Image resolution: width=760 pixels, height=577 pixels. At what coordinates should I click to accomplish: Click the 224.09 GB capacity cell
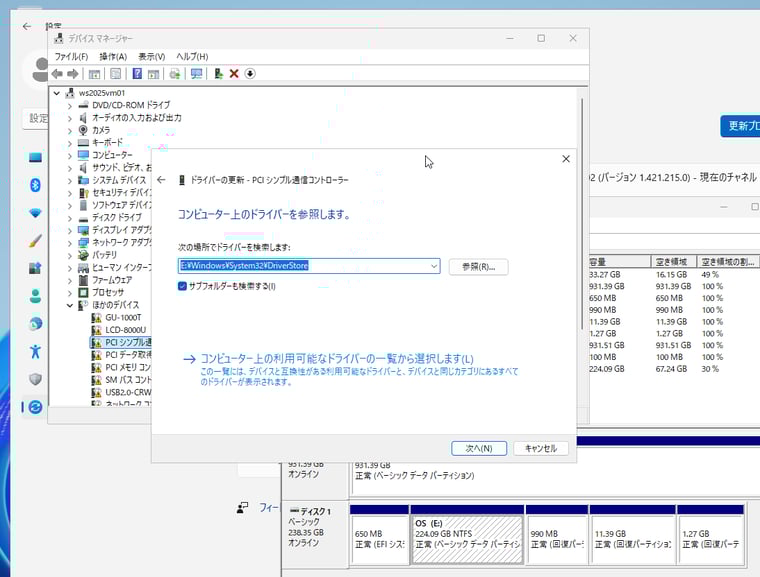[x=605, y=369]
